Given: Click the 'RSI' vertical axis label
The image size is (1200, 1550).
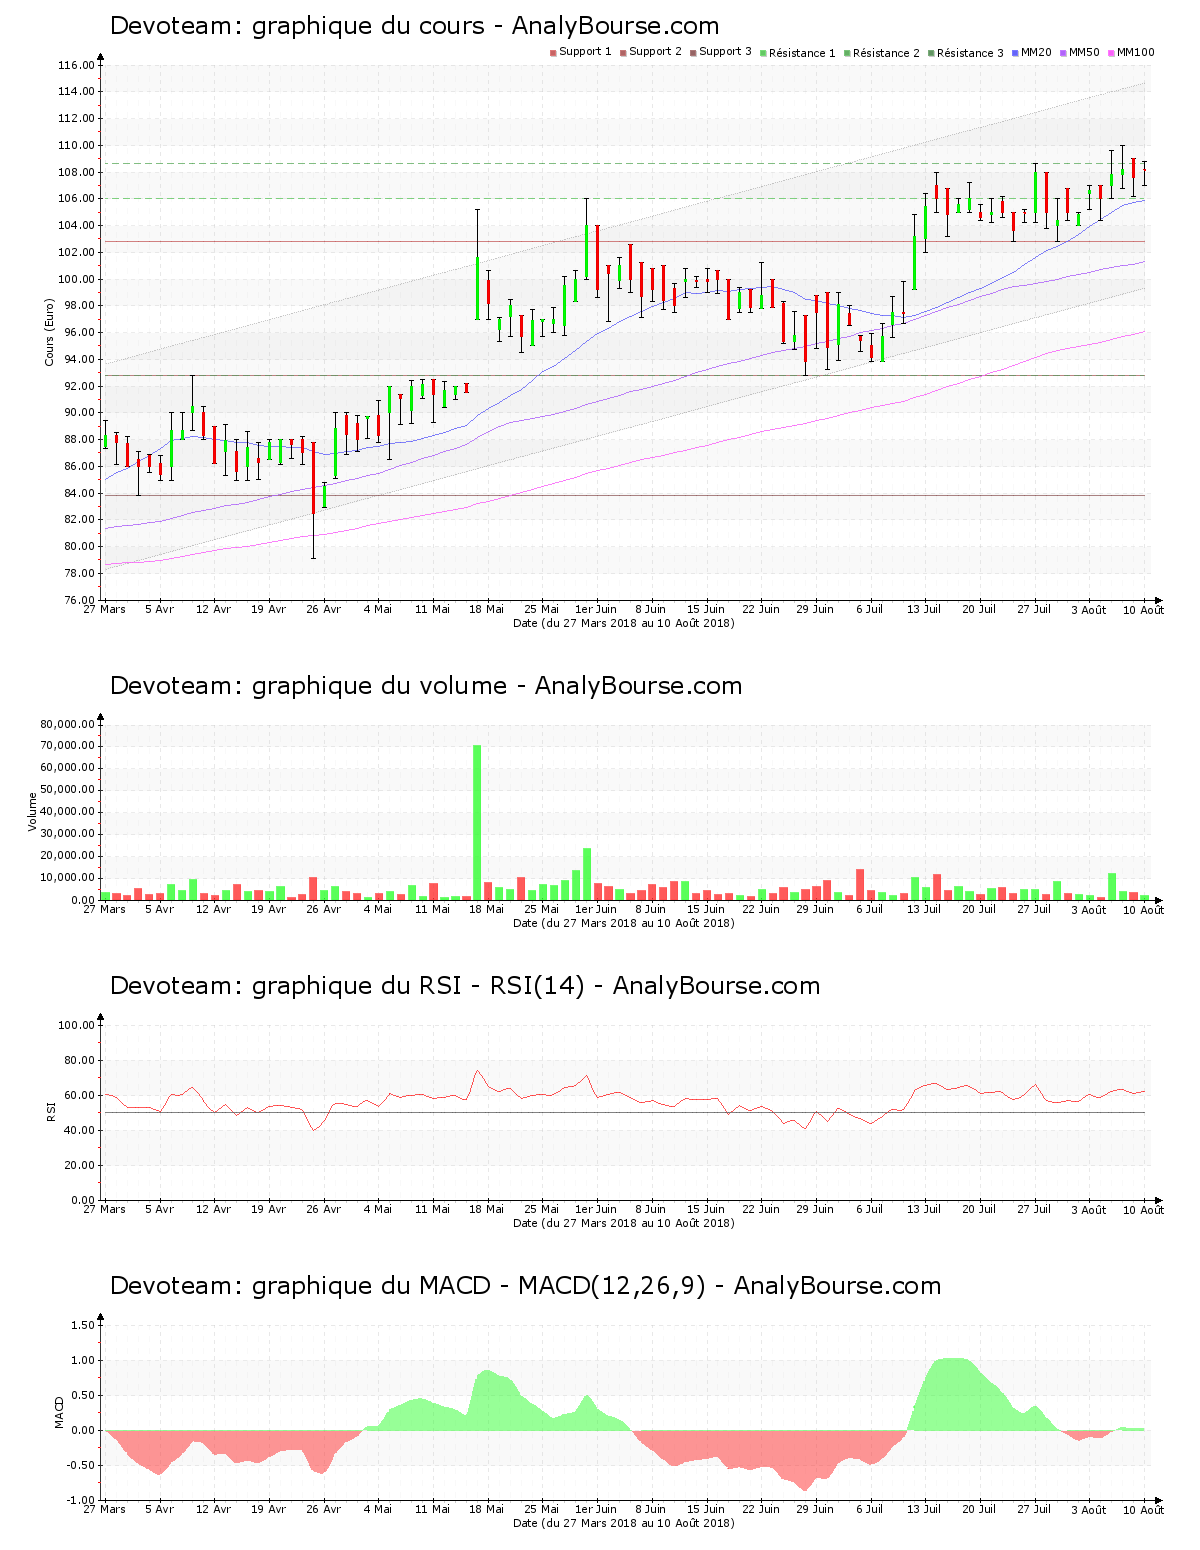Looking at the screenshot, I should (49, 1112).
